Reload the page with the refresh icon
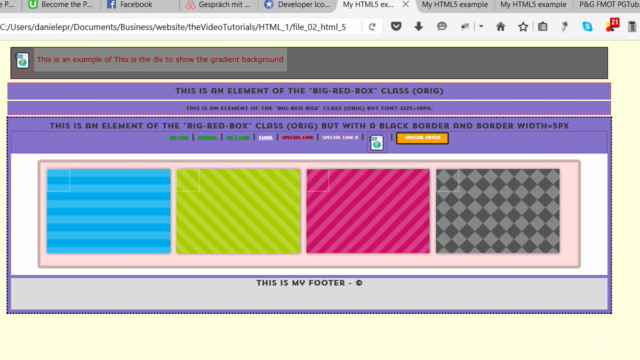Image resolution: width=640 pixels, height=360 pixels. (x=372, y=27)
